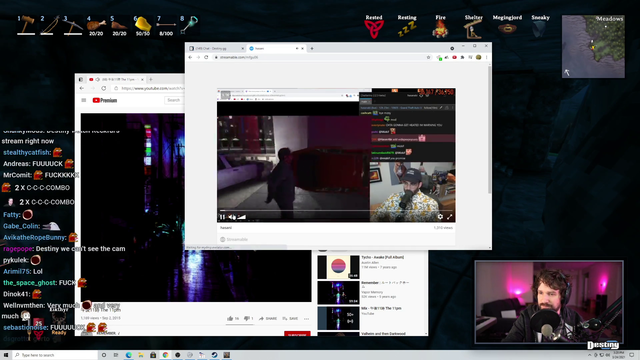Select cooked meat in hotbar slot 4
The height and width of the screenshot is (360, 640).
pos(96,25)
